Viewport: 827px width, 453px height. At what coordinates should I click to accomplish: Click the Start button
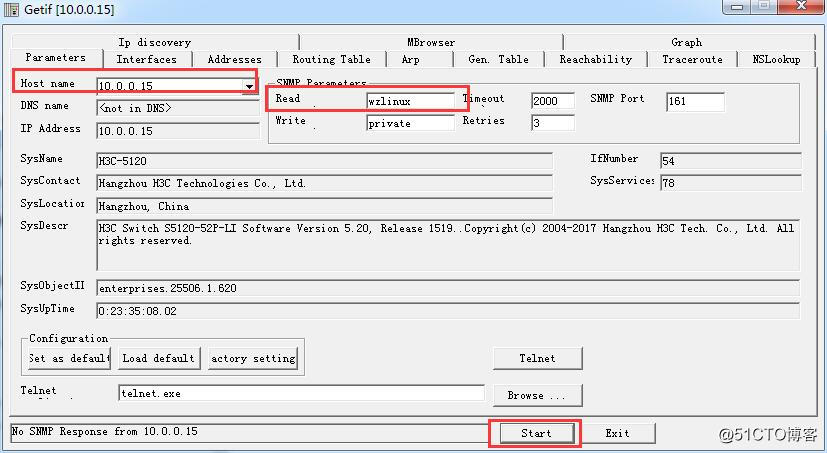pyautogui.click(x=536, y=433)
